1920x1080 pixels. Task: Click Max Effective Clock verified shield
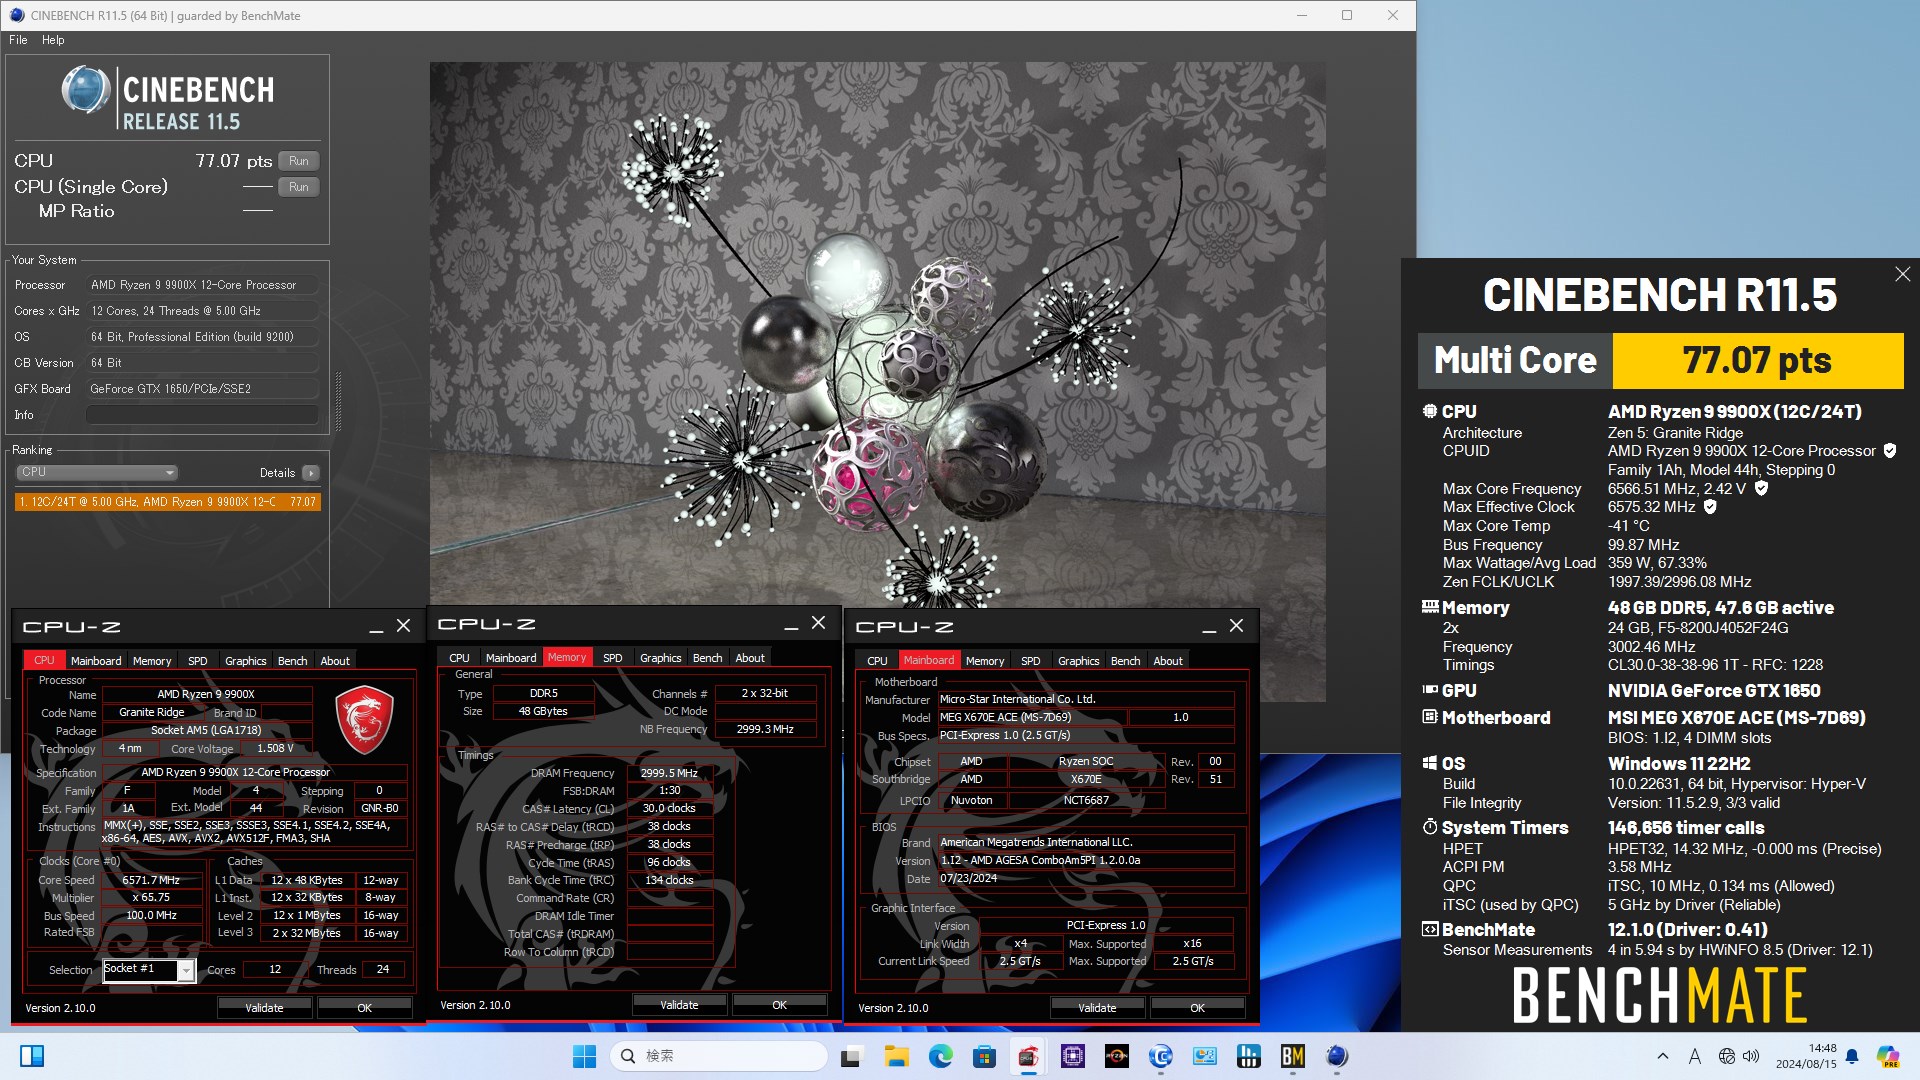pyautogui.click(x=1710, y=507)
